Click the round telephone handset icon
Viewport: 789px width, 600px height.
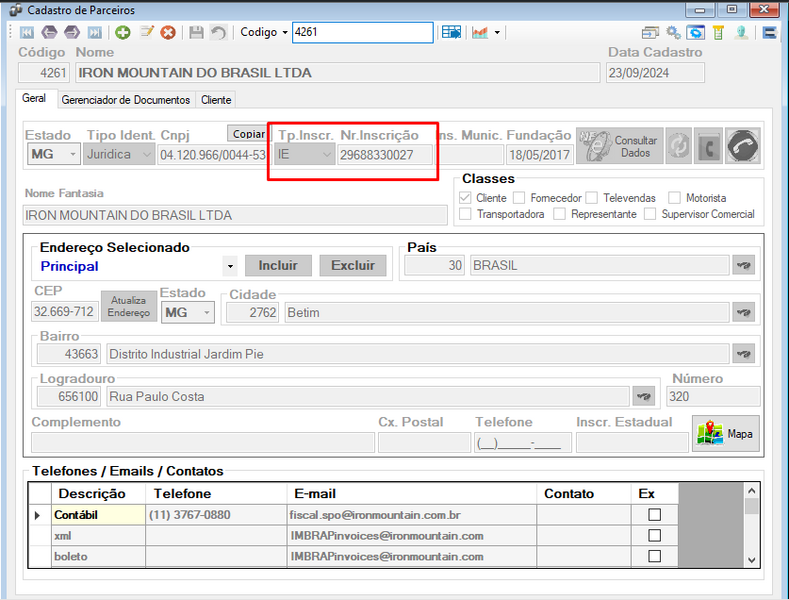click(743, 146)
